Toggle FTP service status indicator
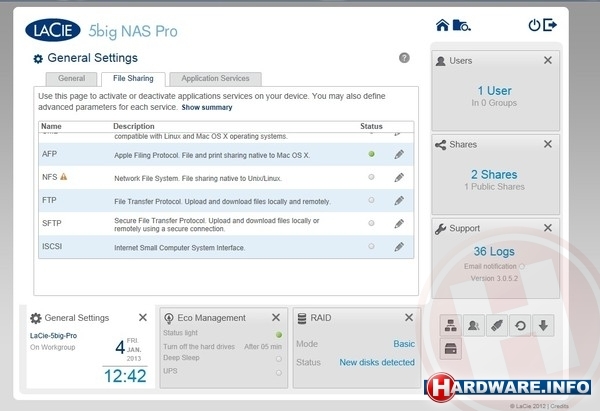The width and height of the screenshot is (600, 411). coord(371,200)
